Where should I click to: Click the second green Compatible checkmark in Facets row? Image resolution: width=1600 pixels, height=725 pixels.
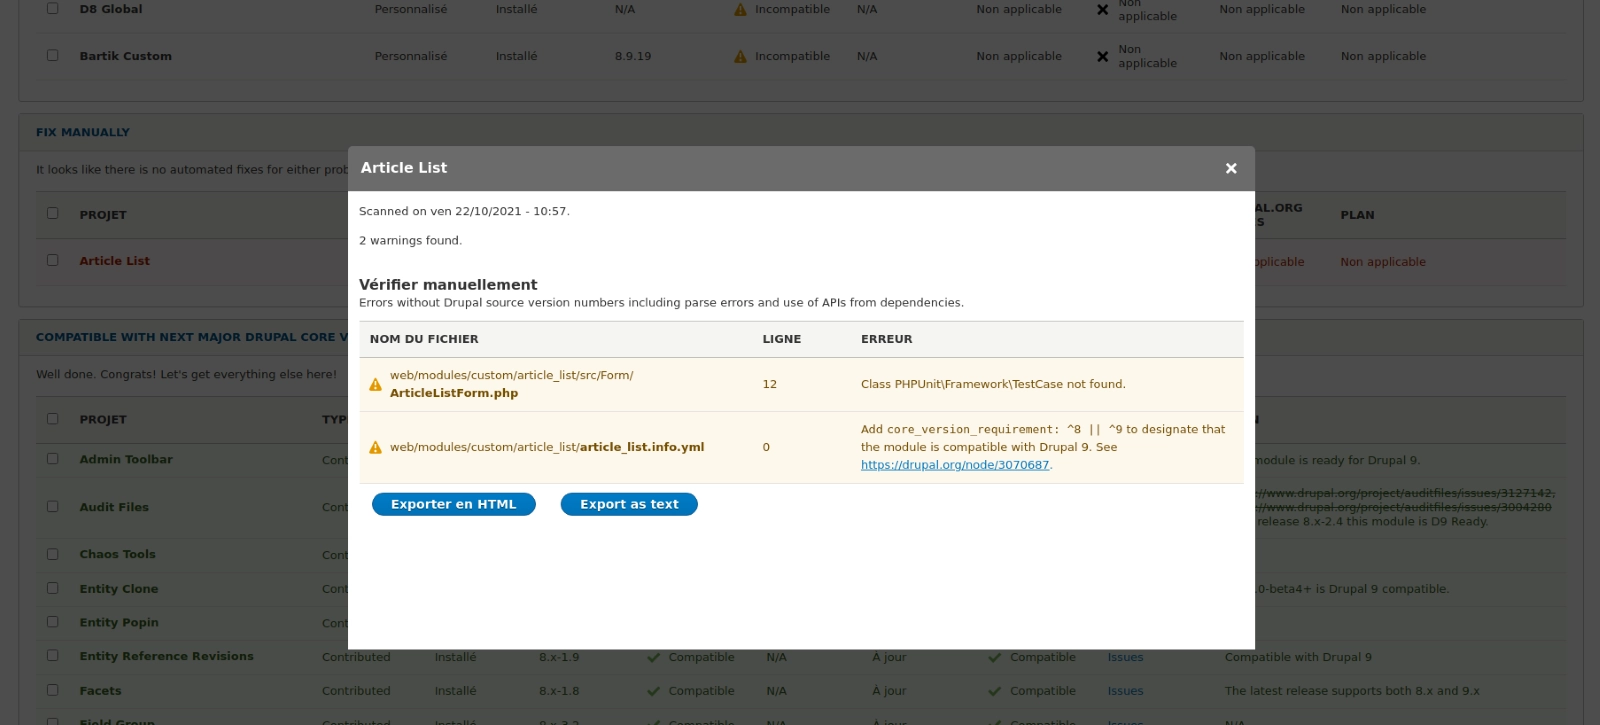(x=995, y=691)
